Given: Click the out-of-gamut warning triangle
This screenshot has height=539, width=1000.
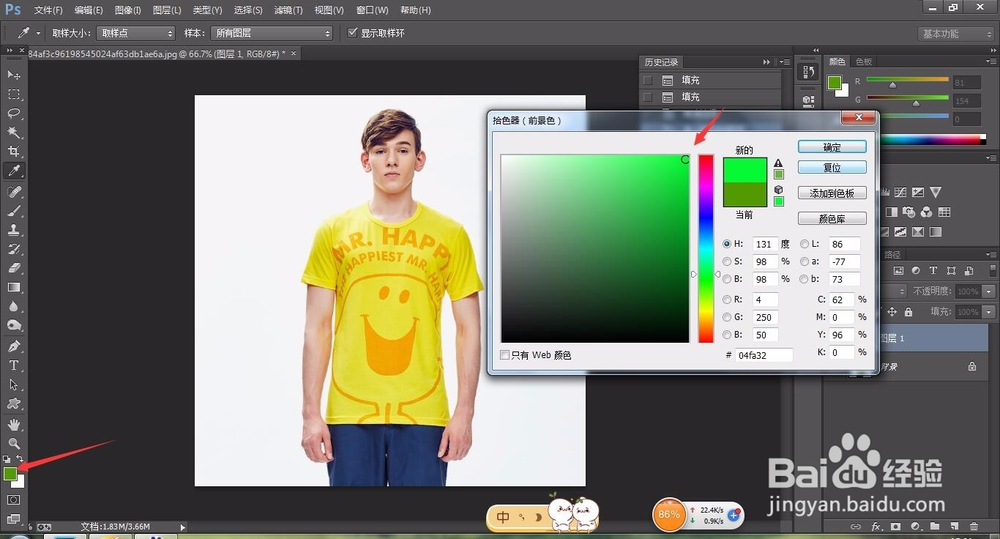Looking at the screenshot, I should coord(778,163).
